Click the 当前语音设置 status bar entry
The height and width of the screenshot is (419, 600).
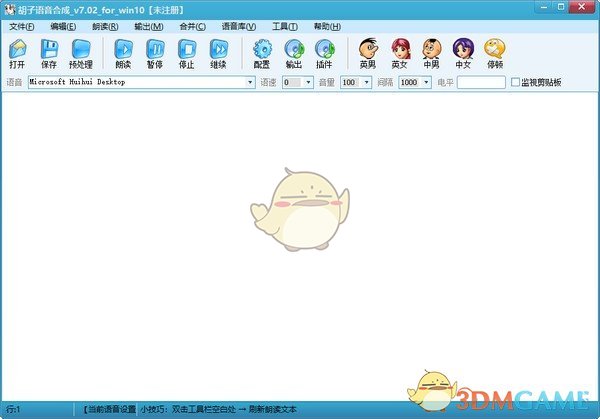[x=110, y=409]
